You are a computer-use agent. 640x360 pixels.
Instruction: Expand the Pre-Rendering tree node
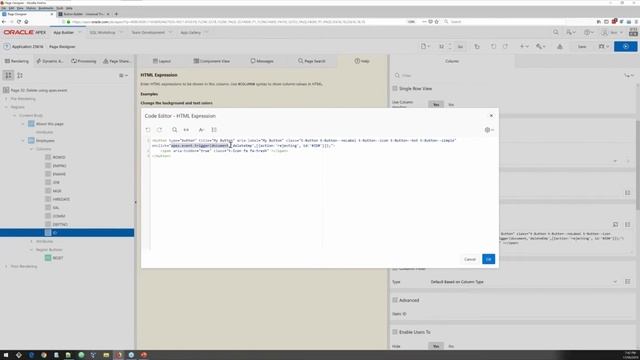tap(6, 99)
